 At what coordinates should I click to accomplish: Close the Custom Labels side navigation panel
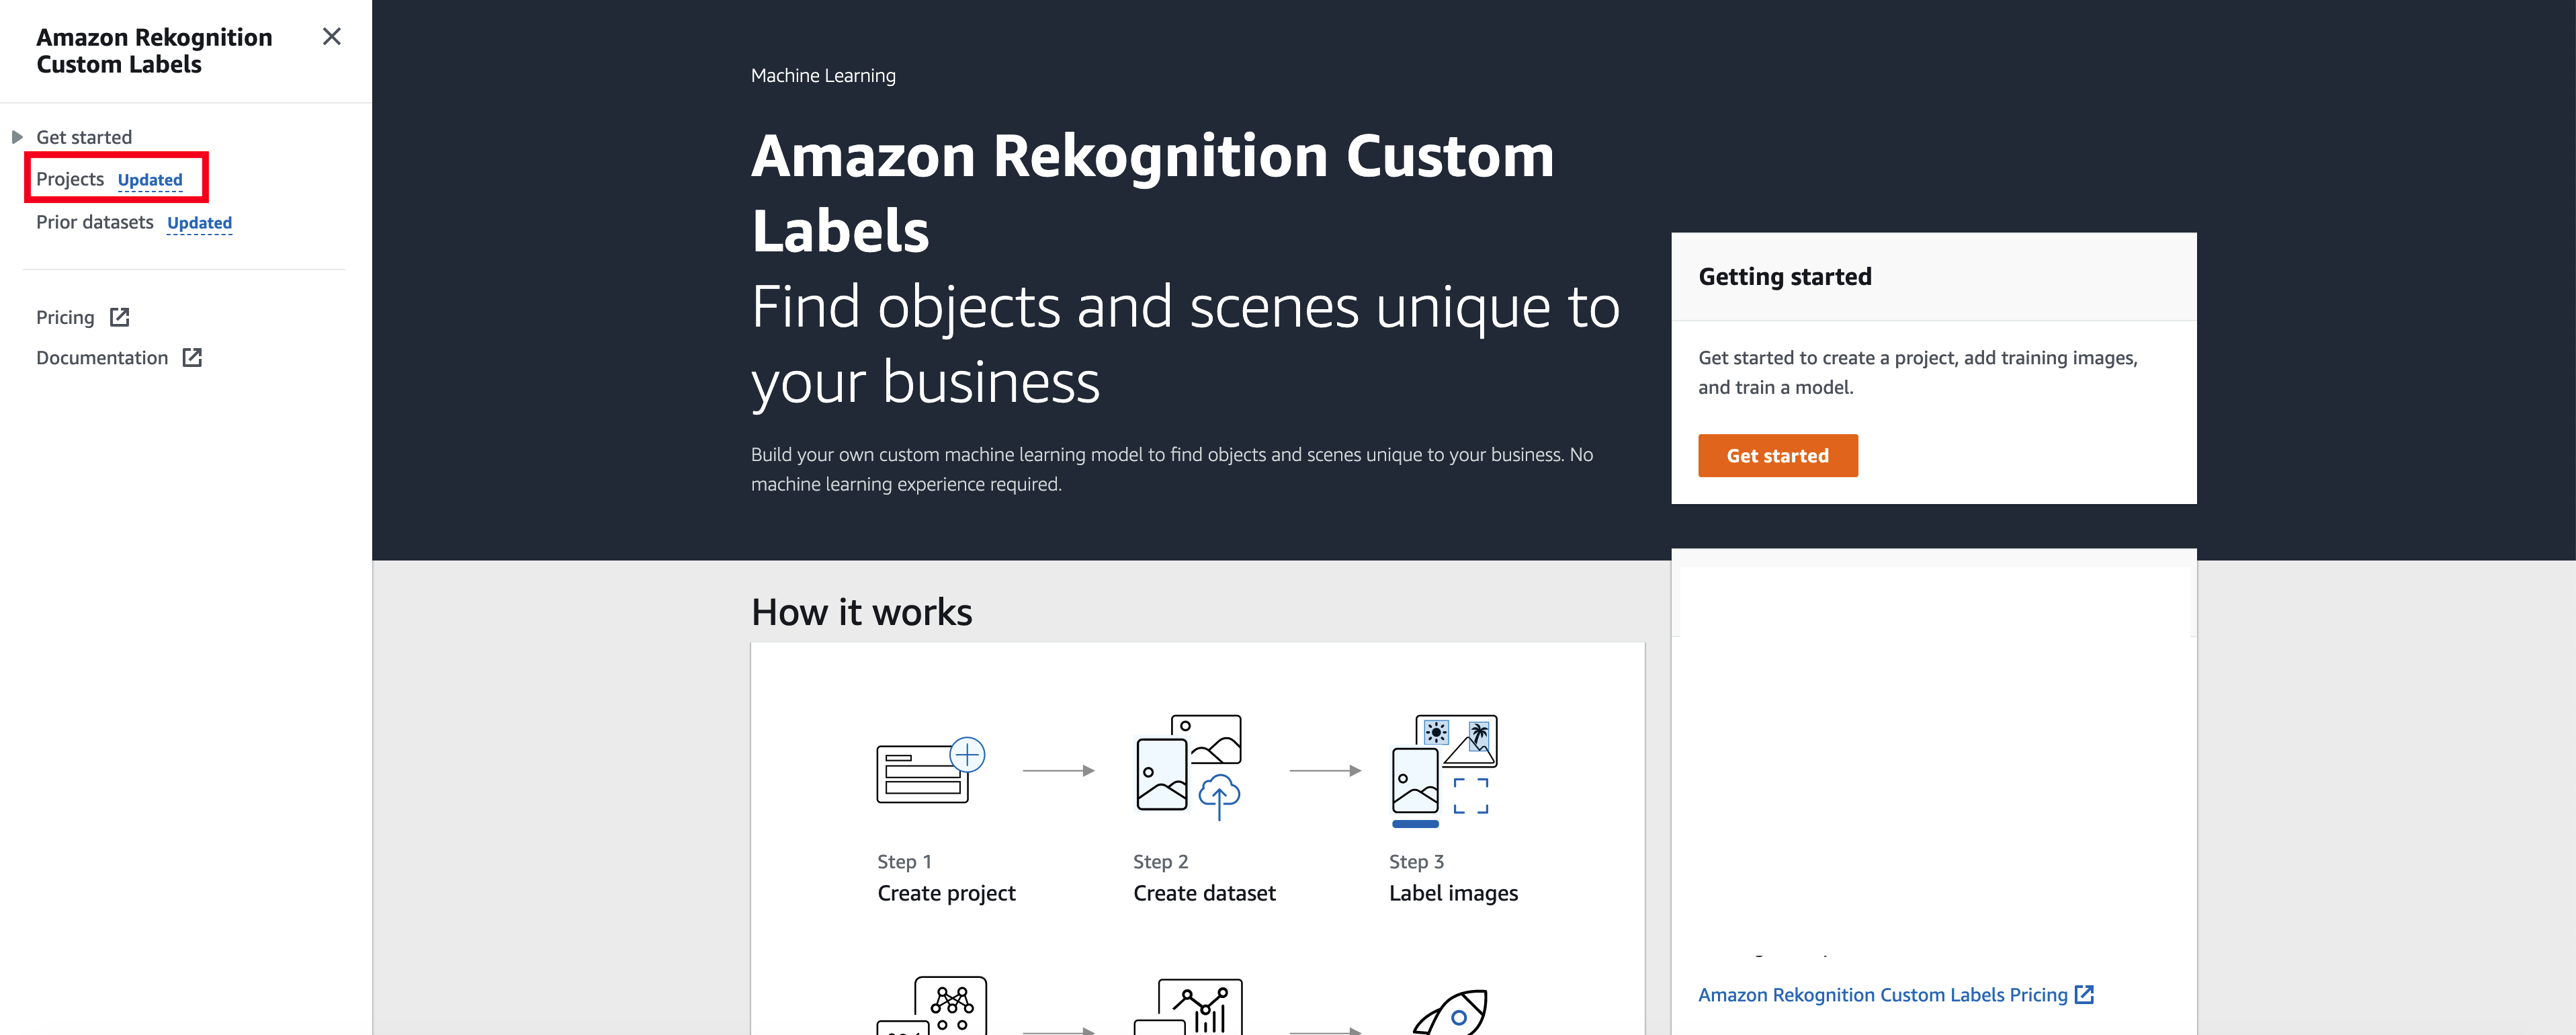click(332, 37)
